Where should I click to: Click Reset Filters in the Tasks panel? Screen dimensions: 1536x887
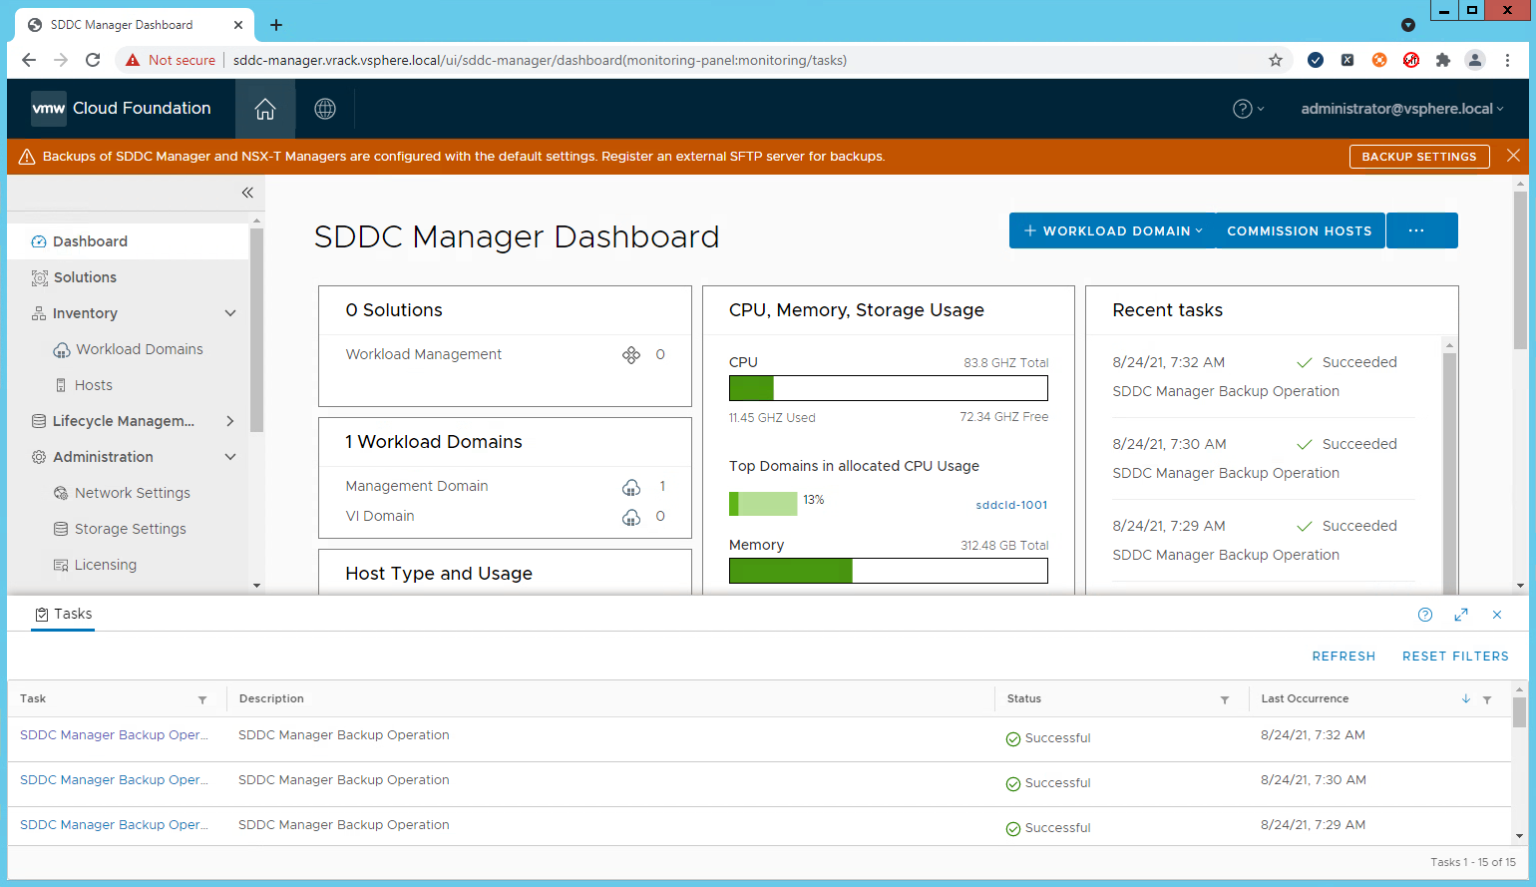tap(1455, 656)
